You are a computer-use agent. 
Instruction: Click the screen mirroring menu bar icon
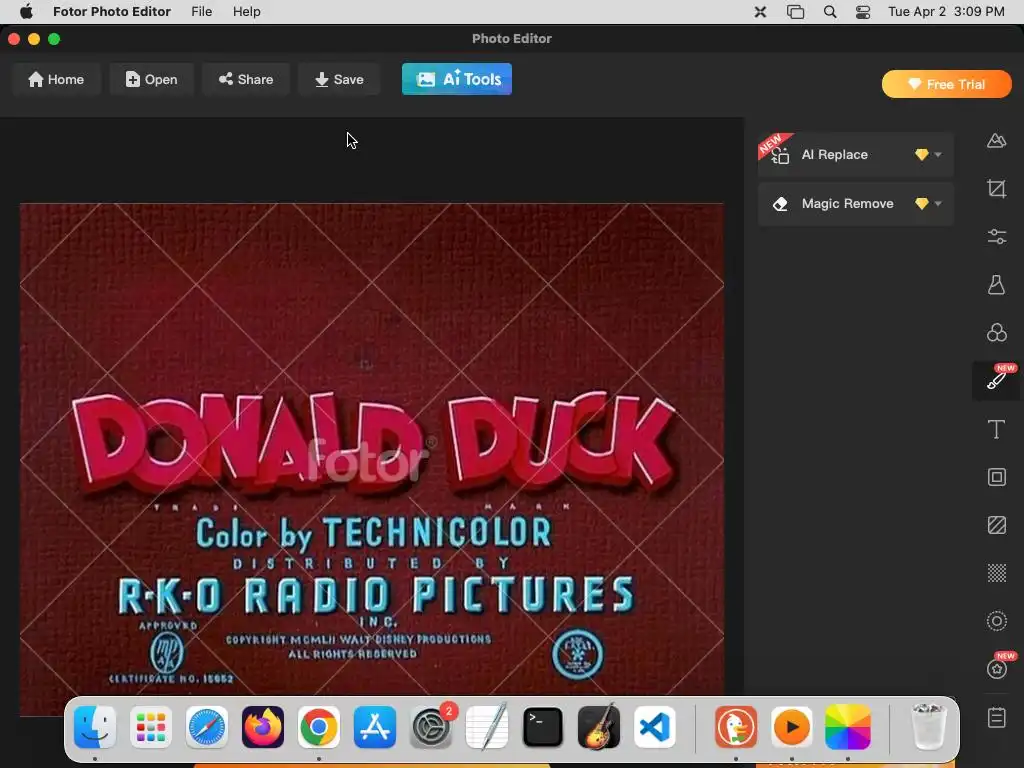pyautogui.click(x=795, y=12)
